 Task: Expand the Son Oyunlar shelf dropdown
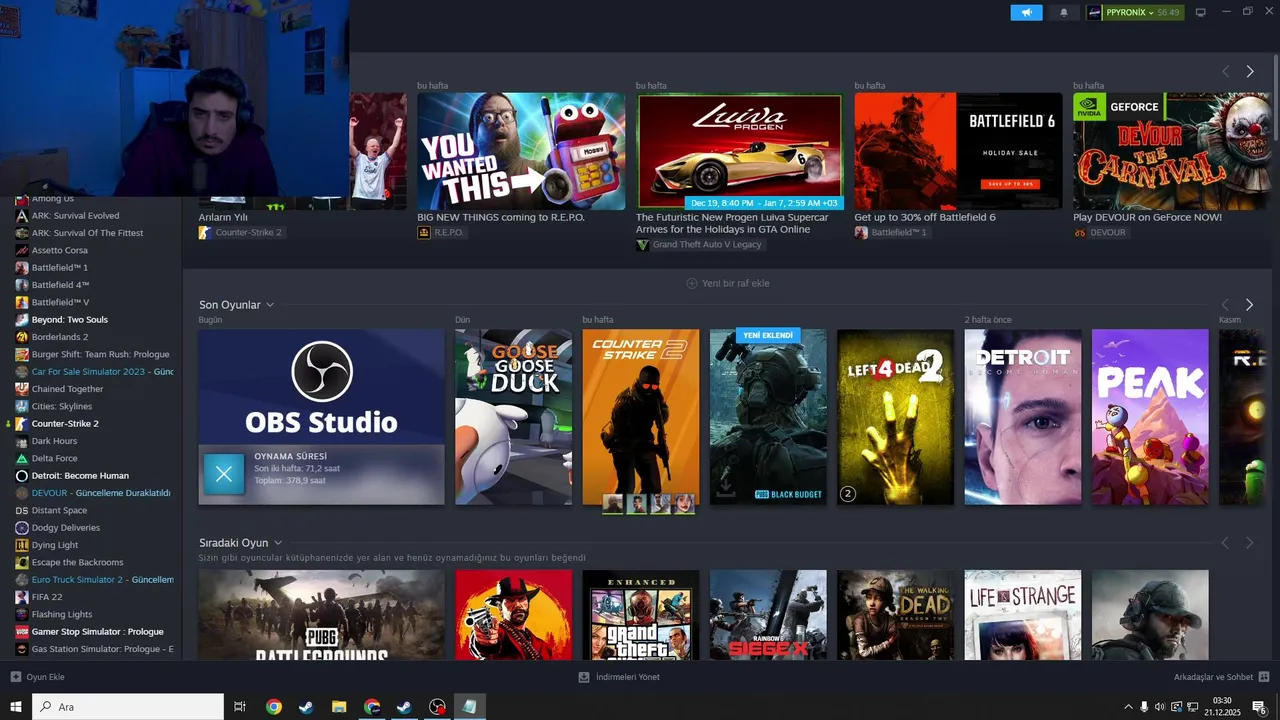[270, 305]
